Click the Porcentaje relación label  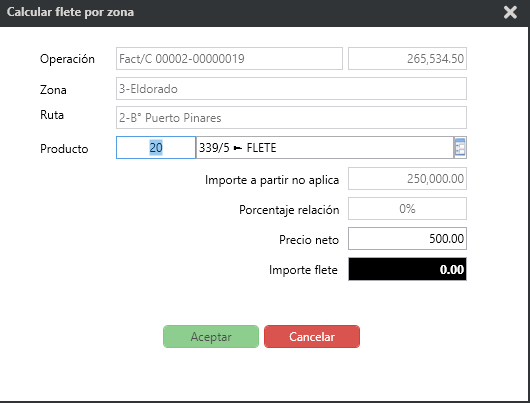289,210
